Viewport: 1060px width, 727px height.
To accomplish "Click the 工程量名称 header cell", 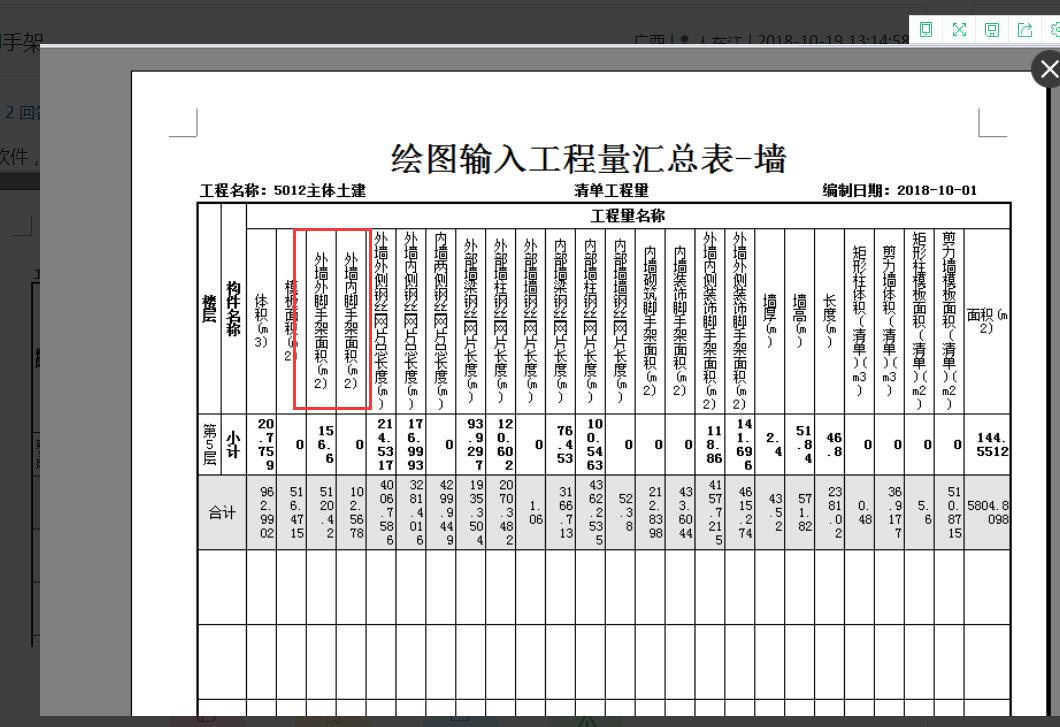I will tap(628, 216).
